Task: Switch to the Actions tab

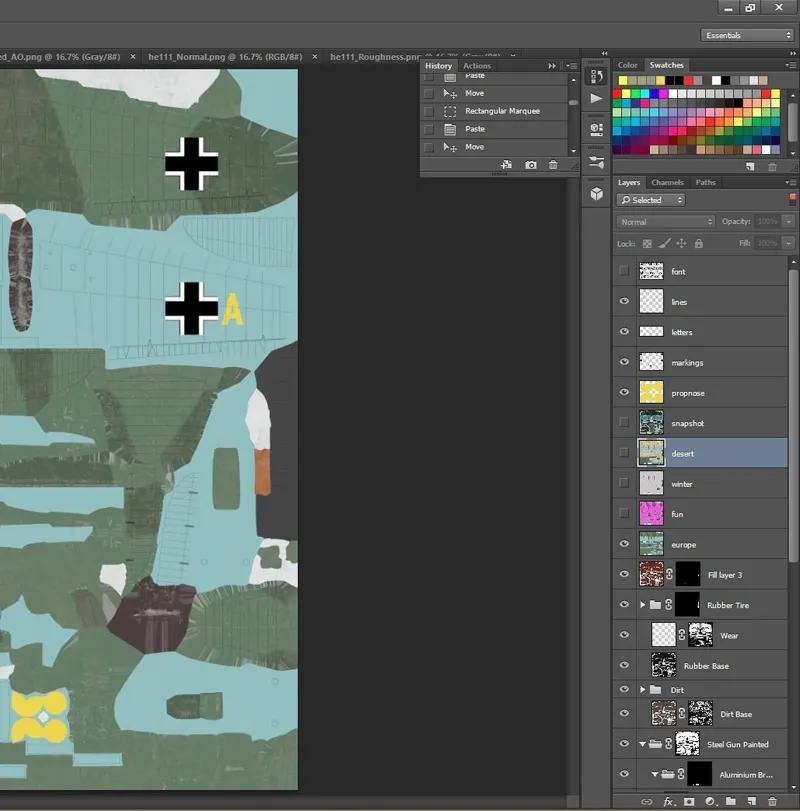Action: (x=477, y=66)
